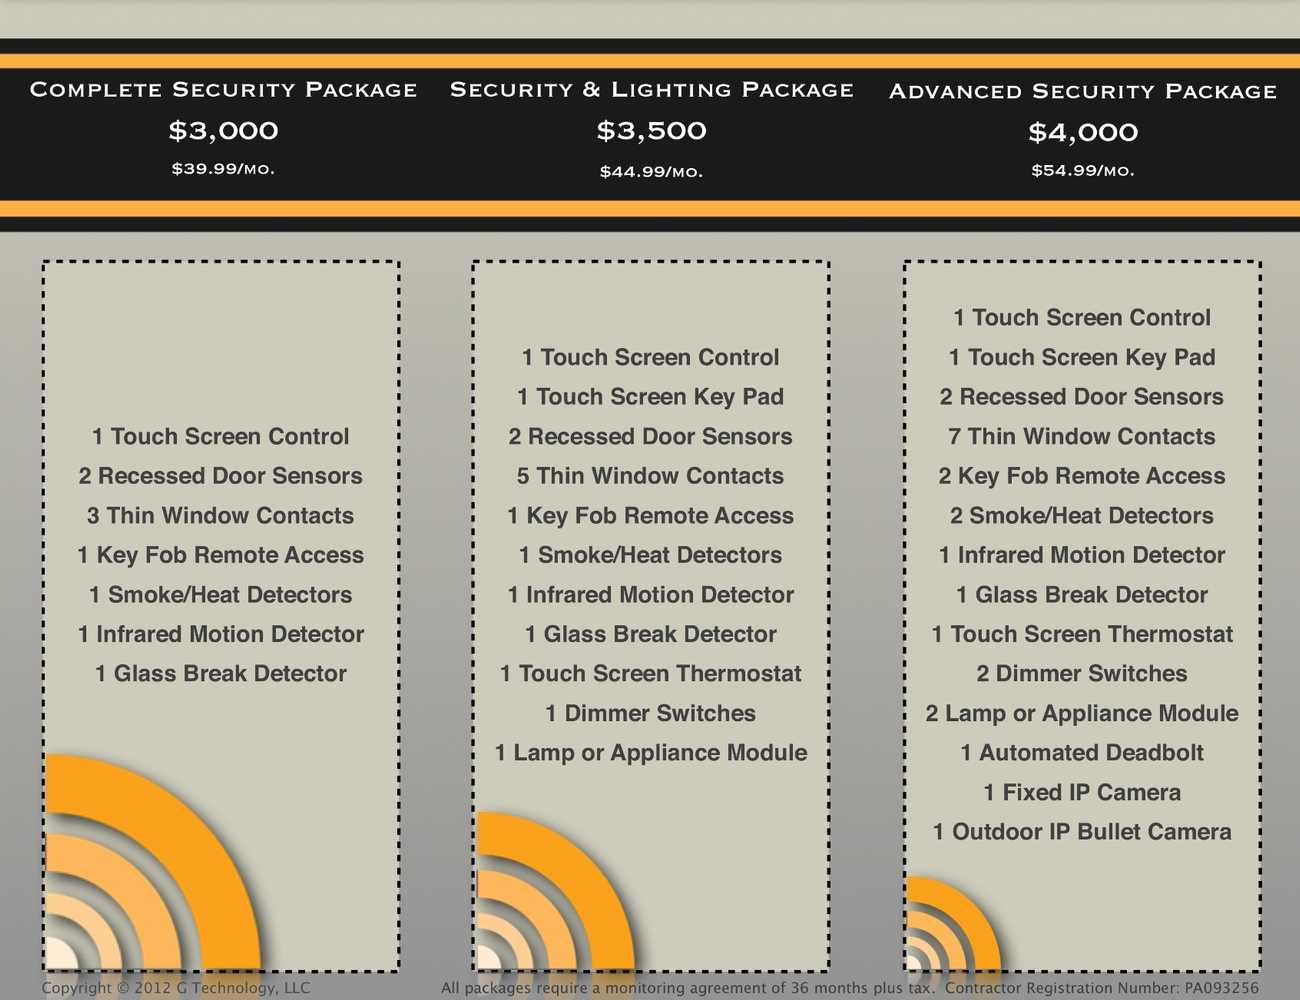The height and width of the screenshot is (1000, 1300).
Task: Select the '5 Thin Window Contacts' line
Action: 651,476
